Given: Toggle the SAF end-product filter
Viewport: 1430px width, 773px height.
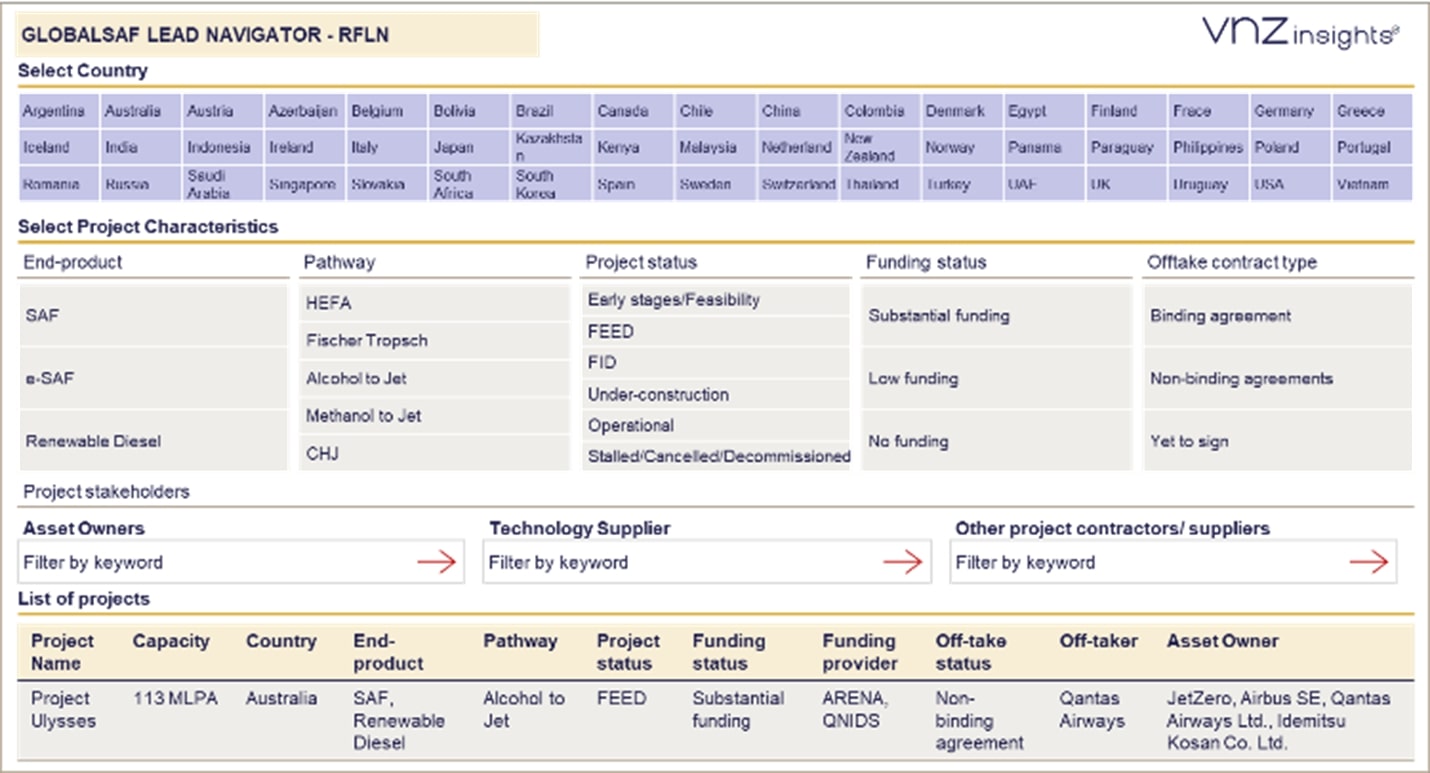Looking at the screenshot, I should (x=150, y=315).
